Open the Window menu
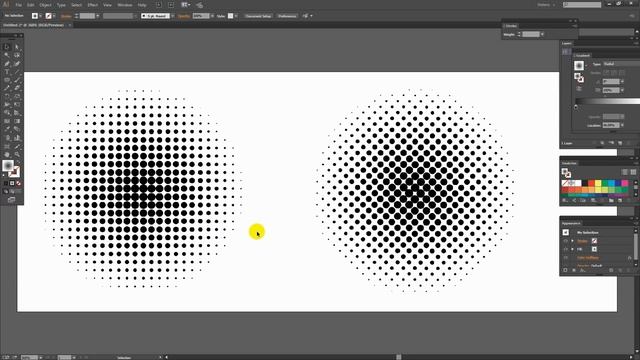The width and height of the screenshot is (640, 360). [125, 5]
